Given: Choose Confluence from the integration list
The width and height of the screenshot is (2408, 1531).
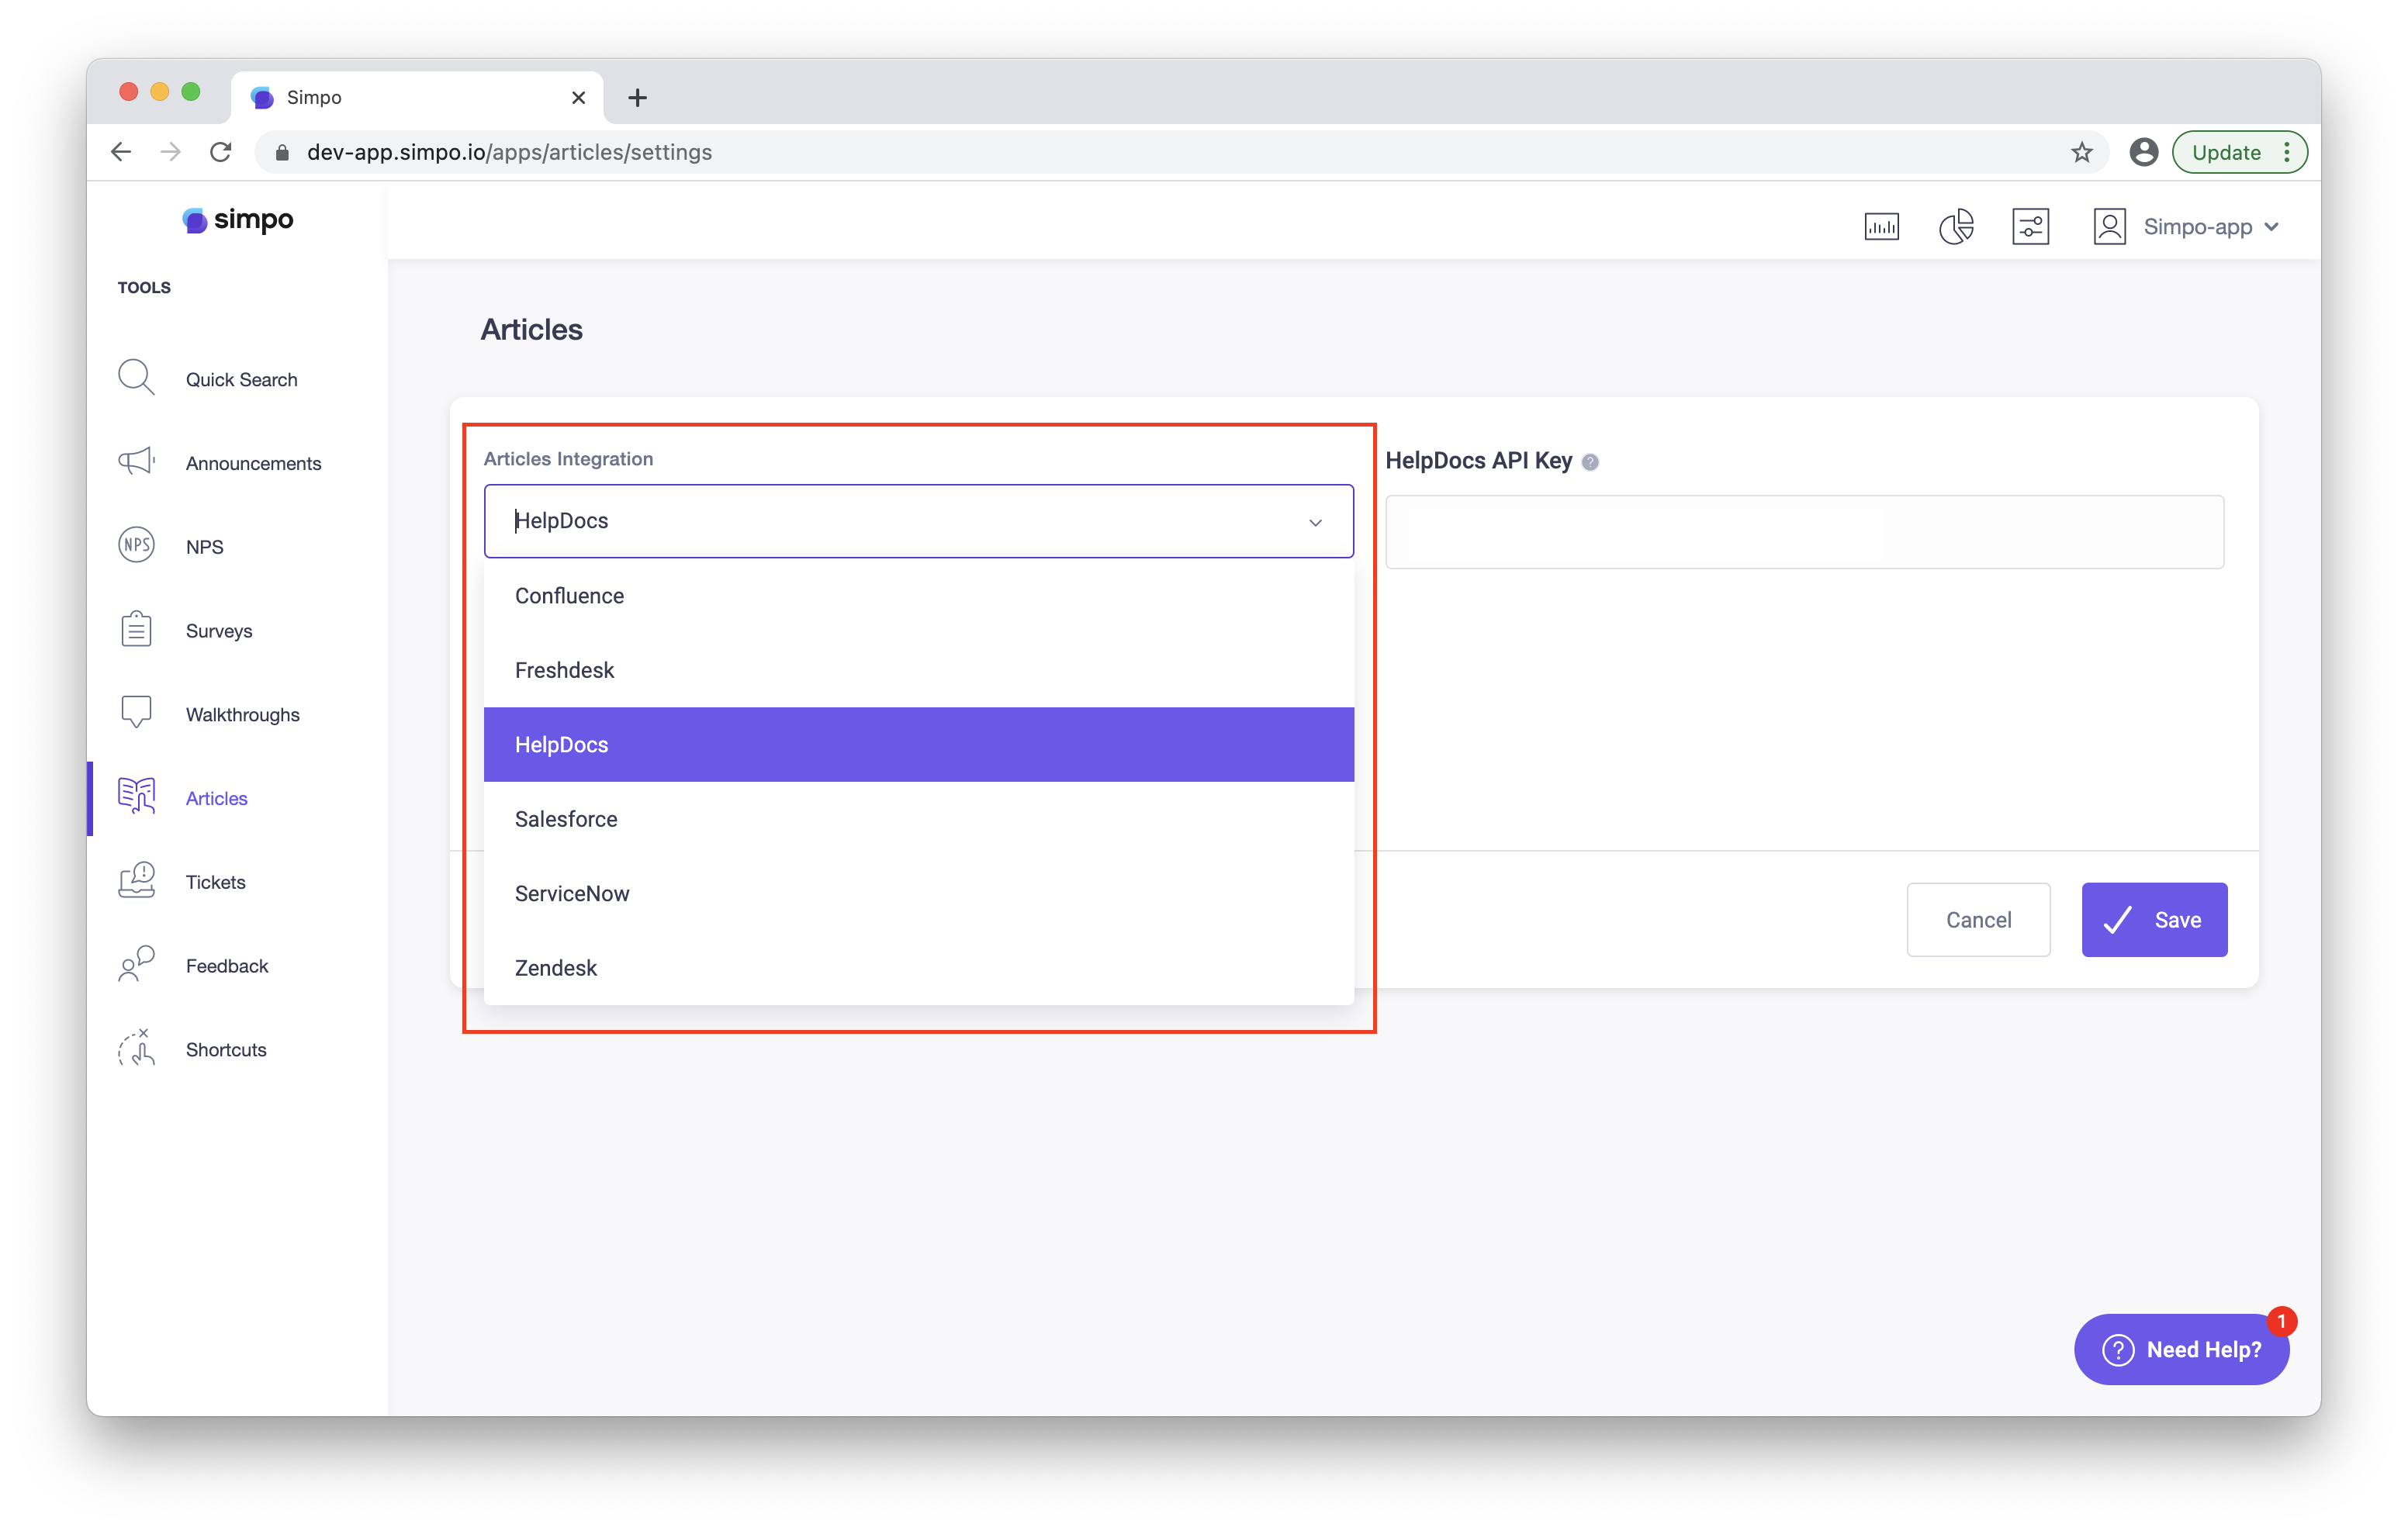Looking at the screenshot, I should pyautogui.click(x=918, y=595).
